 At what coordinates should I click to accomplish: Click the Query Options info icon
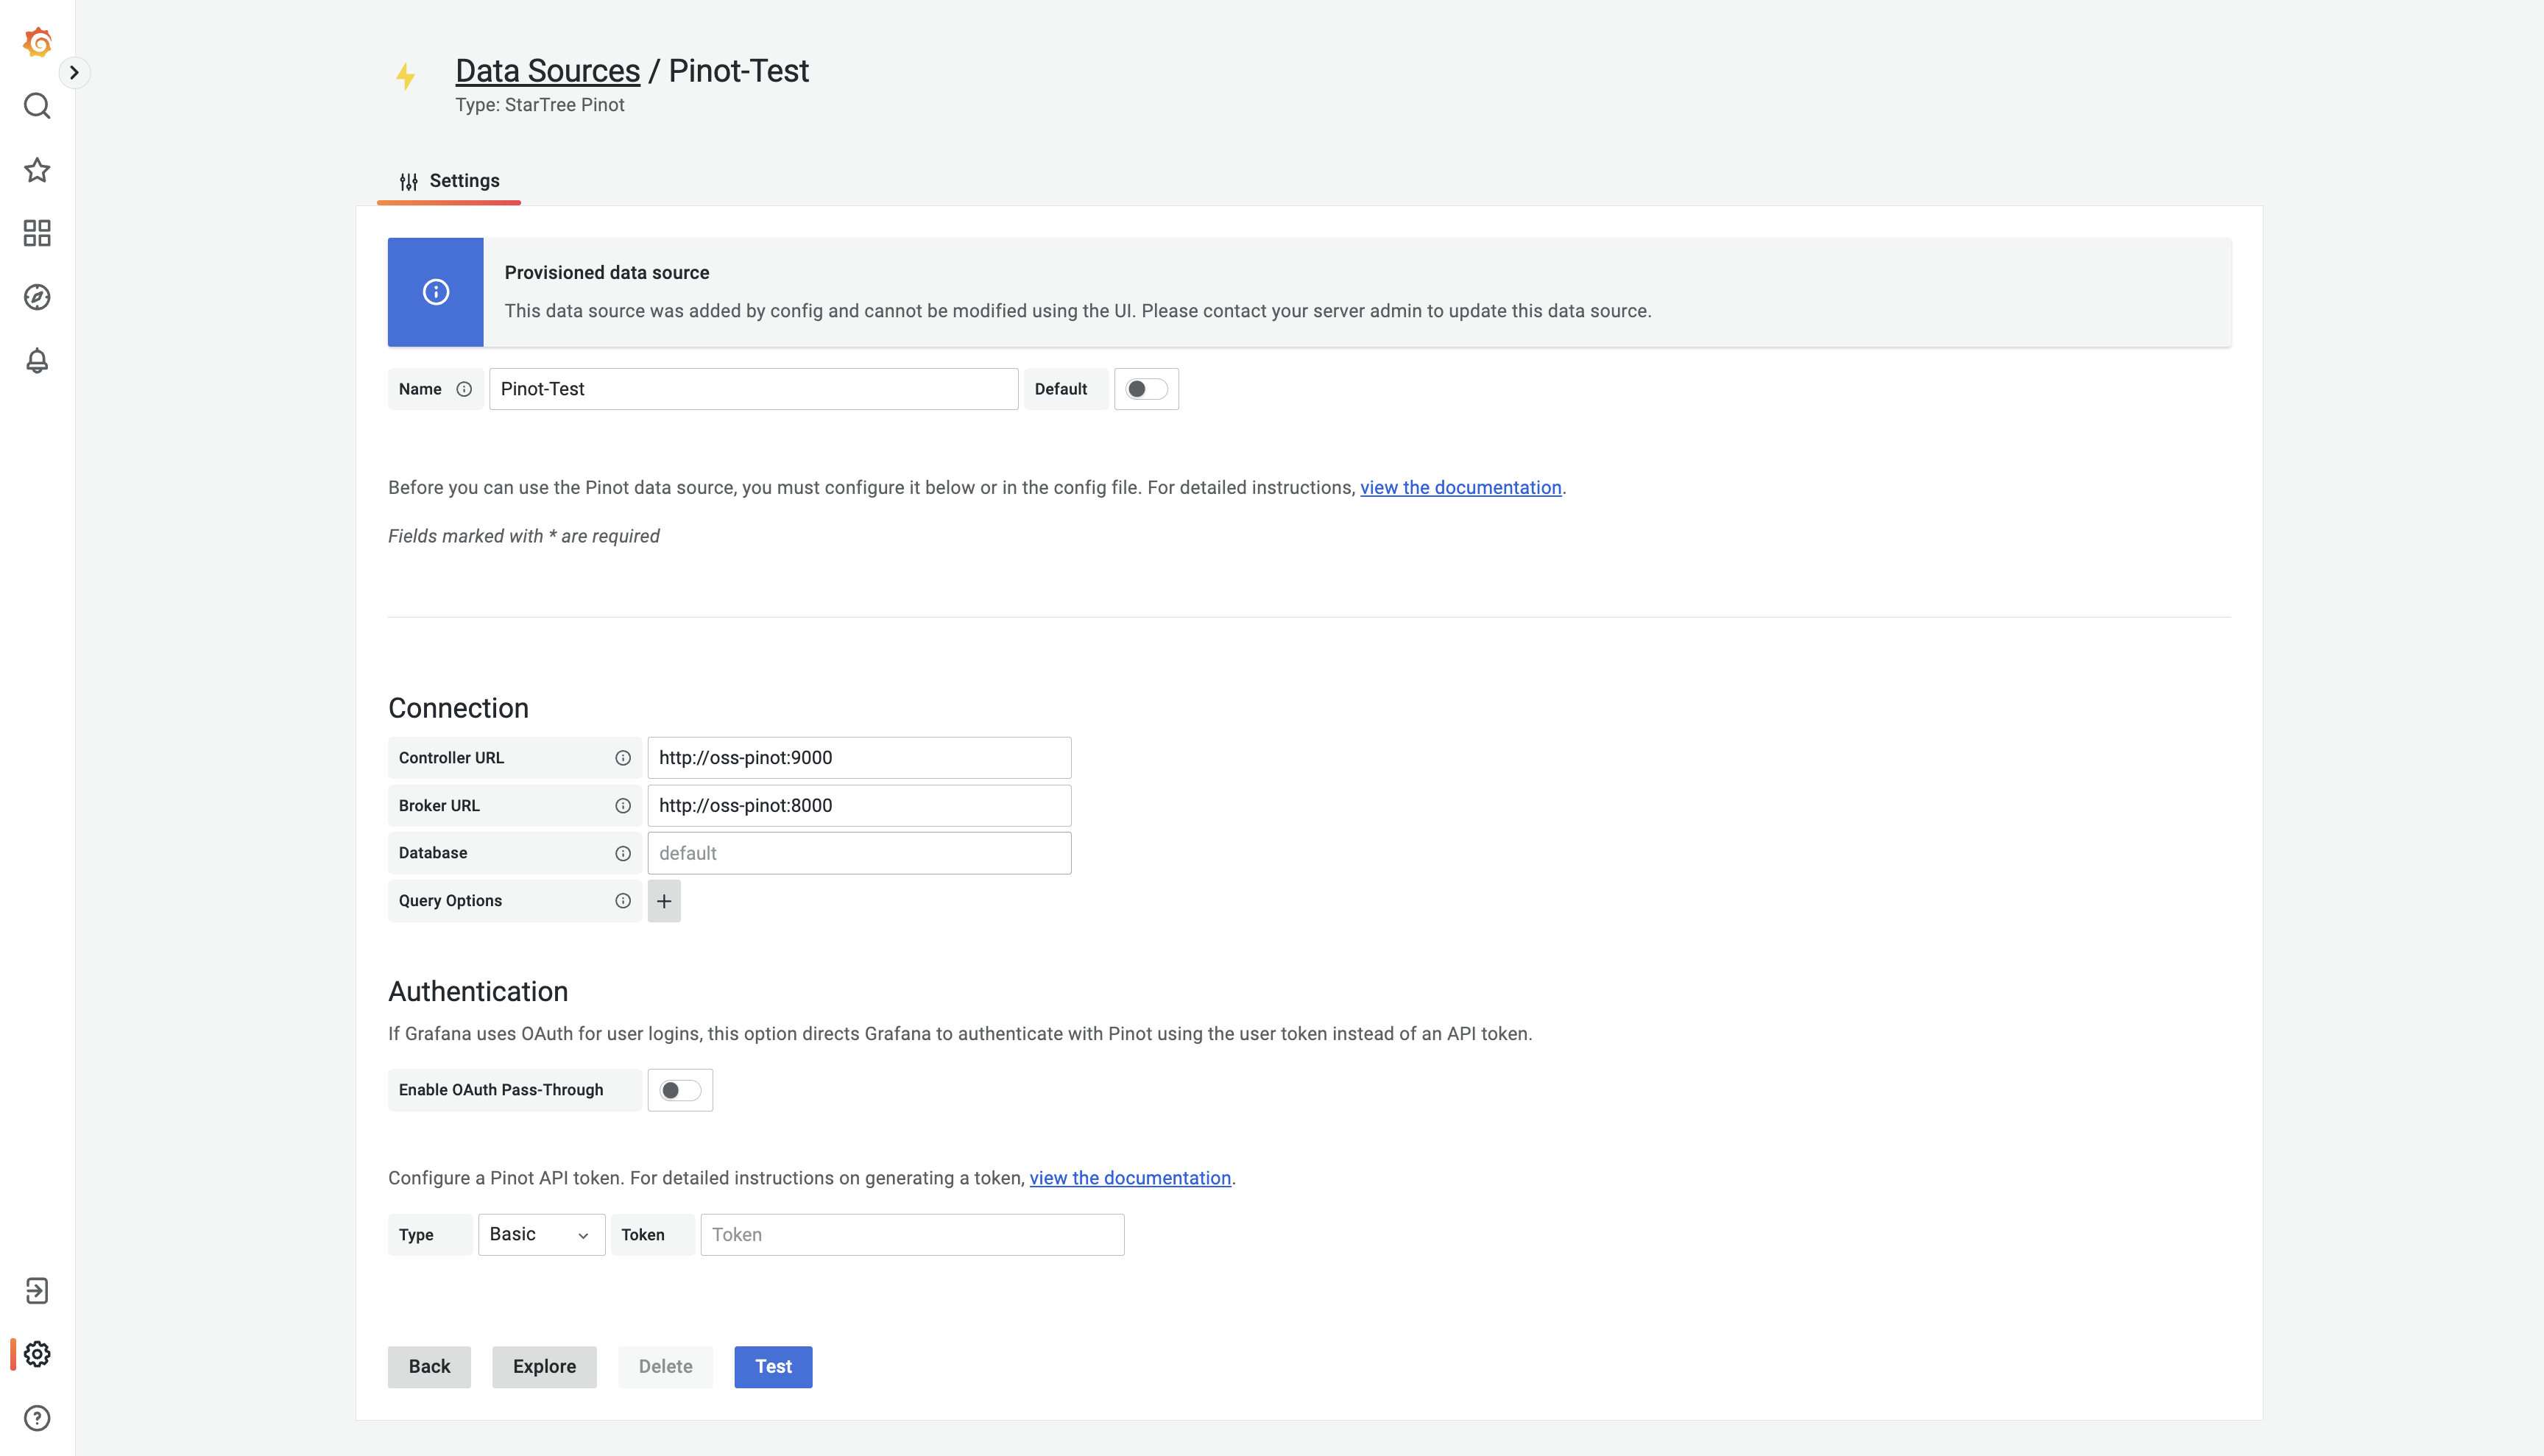623,901
